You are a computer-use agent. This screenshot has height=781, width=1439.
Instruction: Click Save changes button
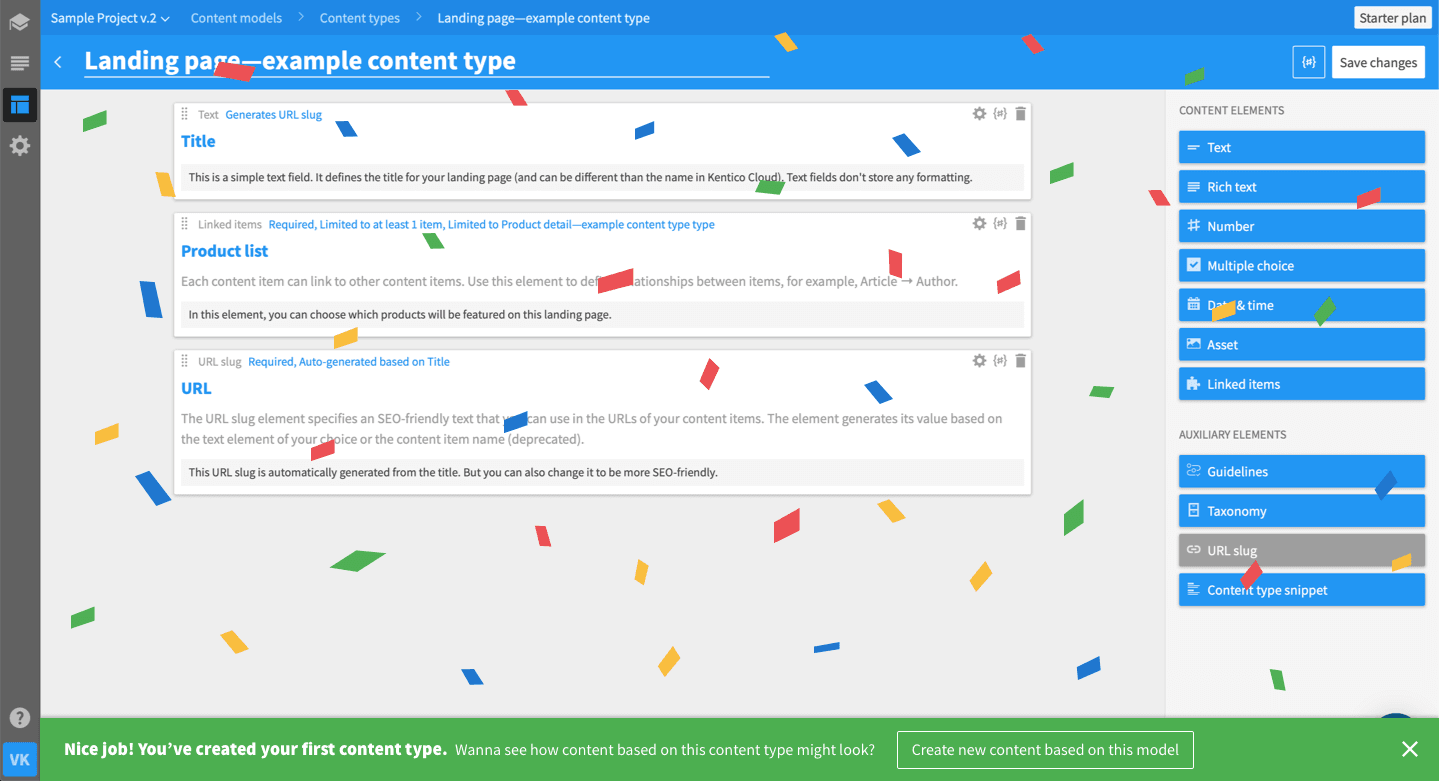pyautogui.click(x=1378, y=62)
